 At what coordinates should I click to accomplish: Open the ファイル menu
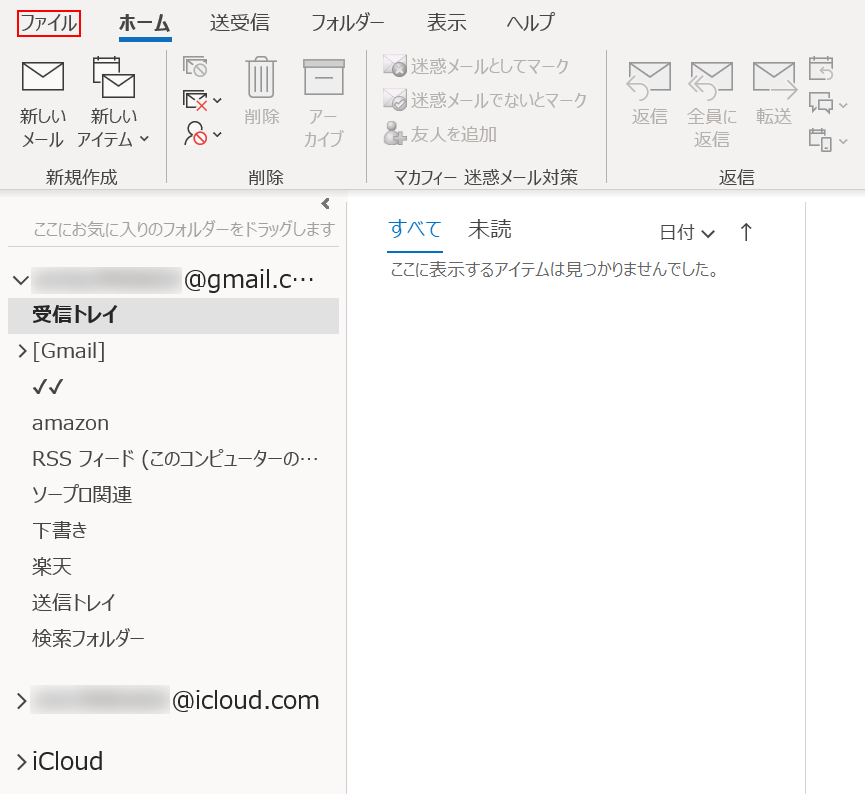[x=49, y=22]
